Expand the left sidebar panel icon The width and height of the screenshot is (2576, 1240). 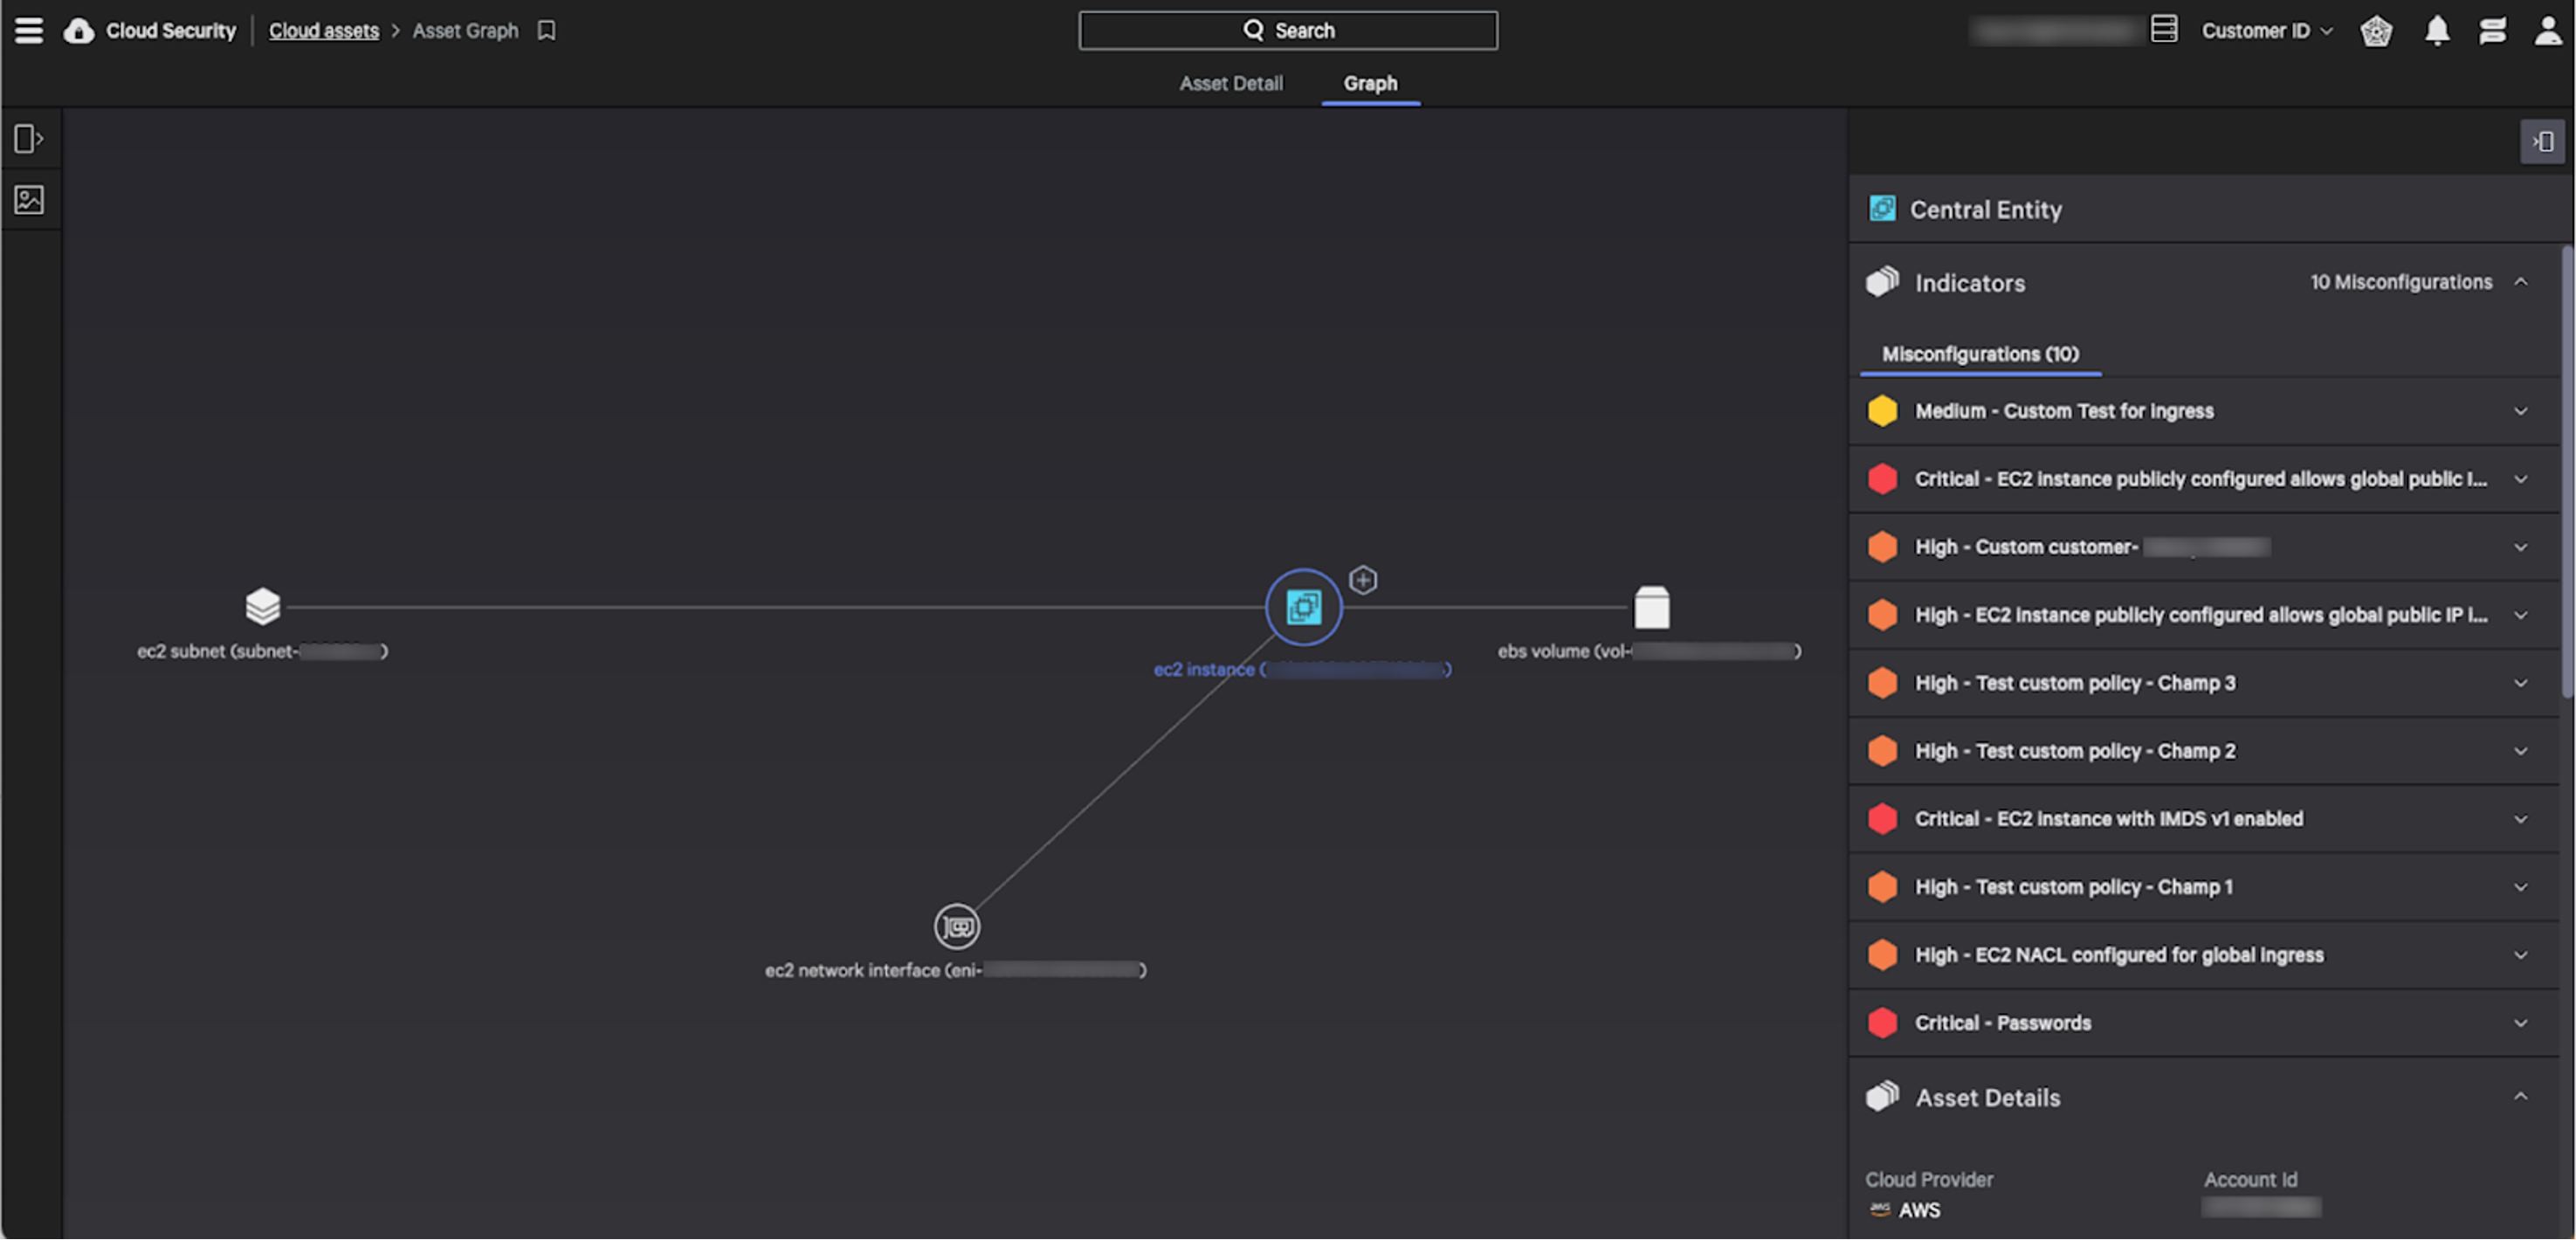click(29, 138)
